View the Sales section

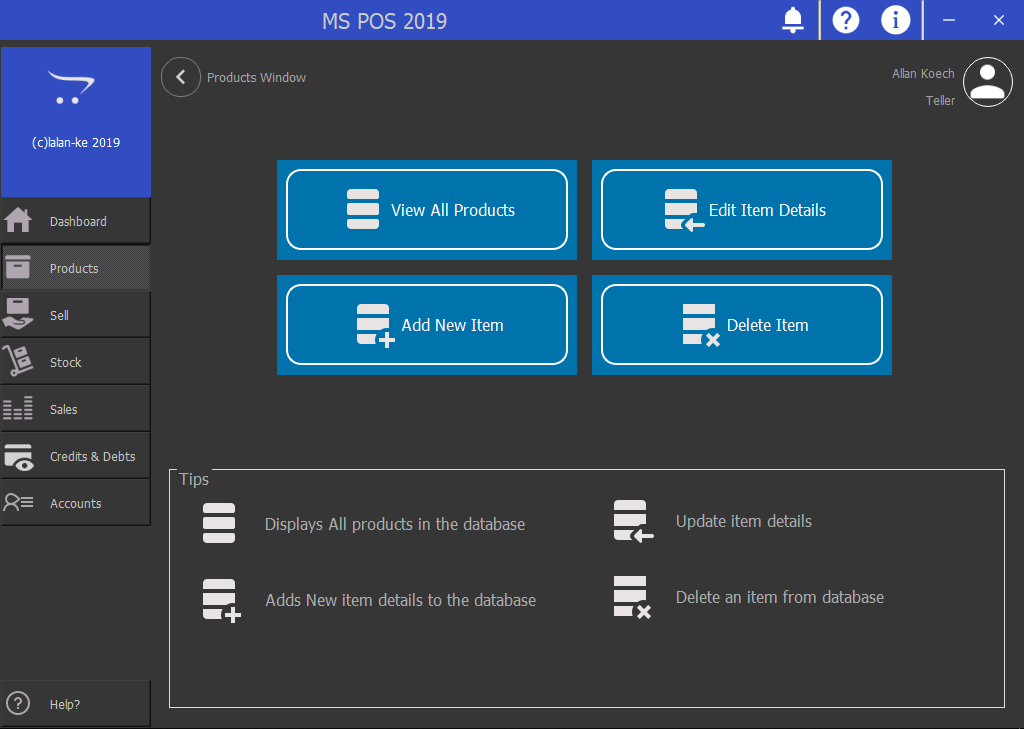[x=76, y=408]
